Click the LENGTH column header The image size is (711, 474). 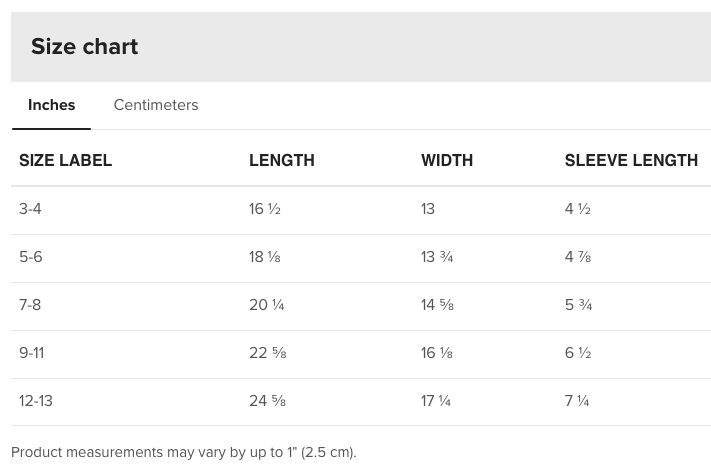point(281,160)
